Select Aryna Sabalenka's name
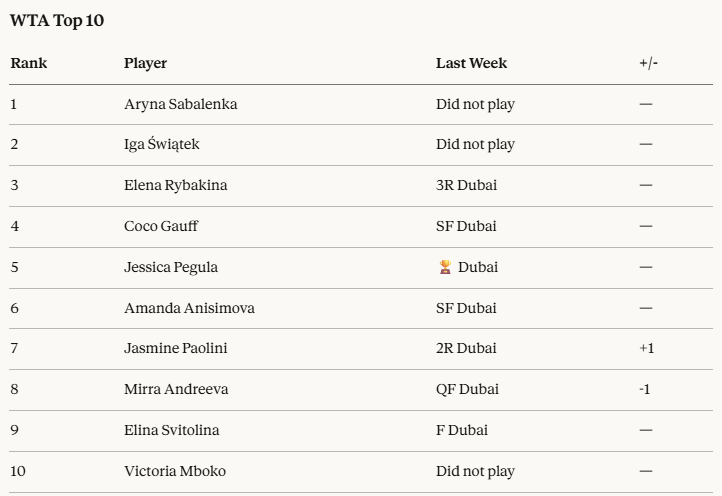The width and height of the screenshot is (722, 496). pos(180,104)
